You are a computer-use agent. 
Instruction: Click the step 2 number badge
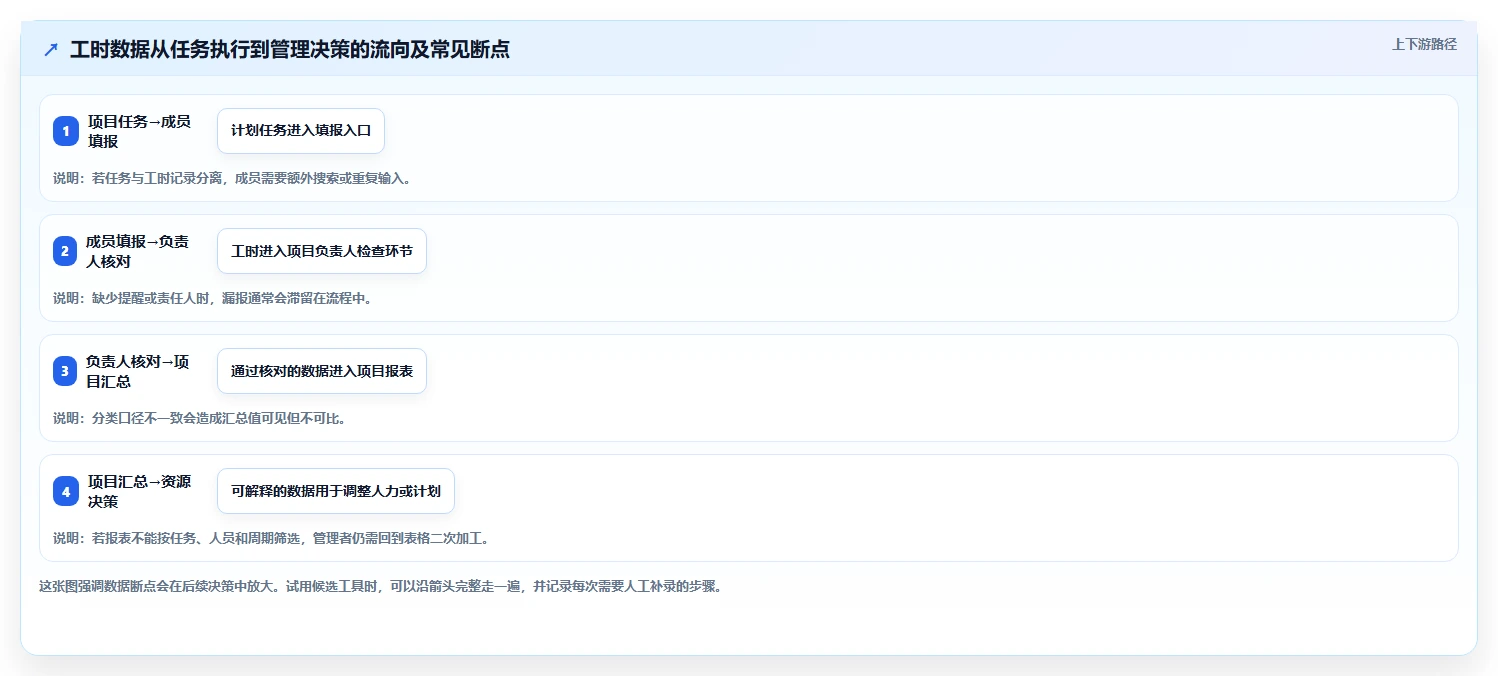click(x=66, y=251)
